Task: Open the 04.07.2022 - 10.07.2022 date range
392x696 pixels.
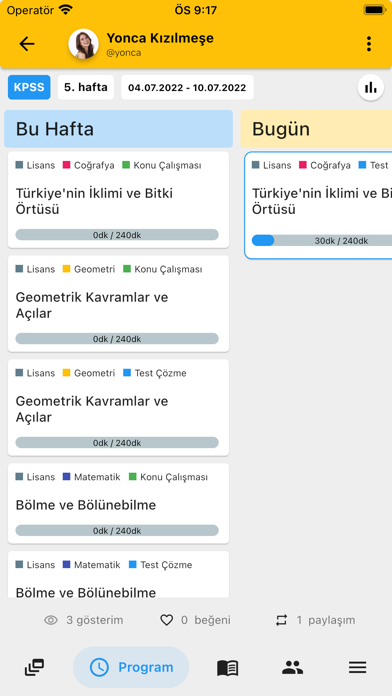Action: 187,87
